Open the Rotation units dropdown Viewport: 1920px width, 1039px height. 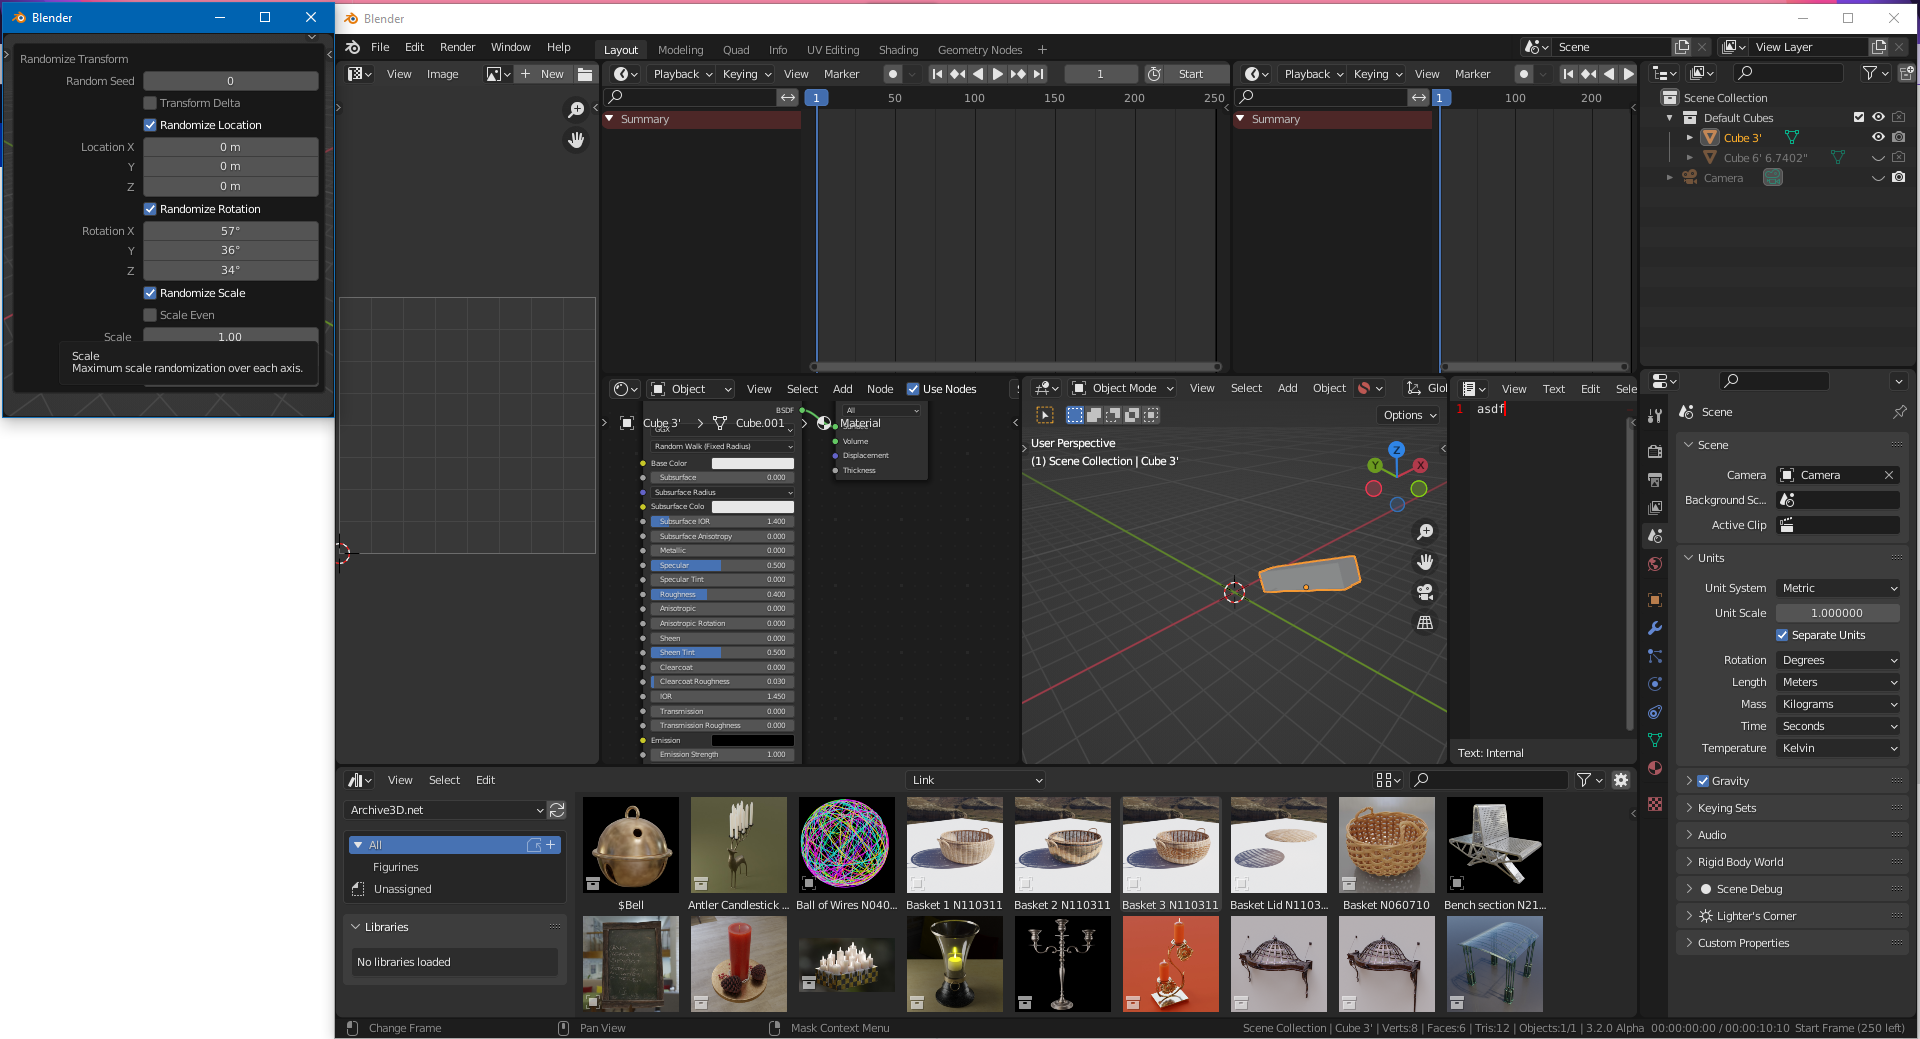point(1838,660)
